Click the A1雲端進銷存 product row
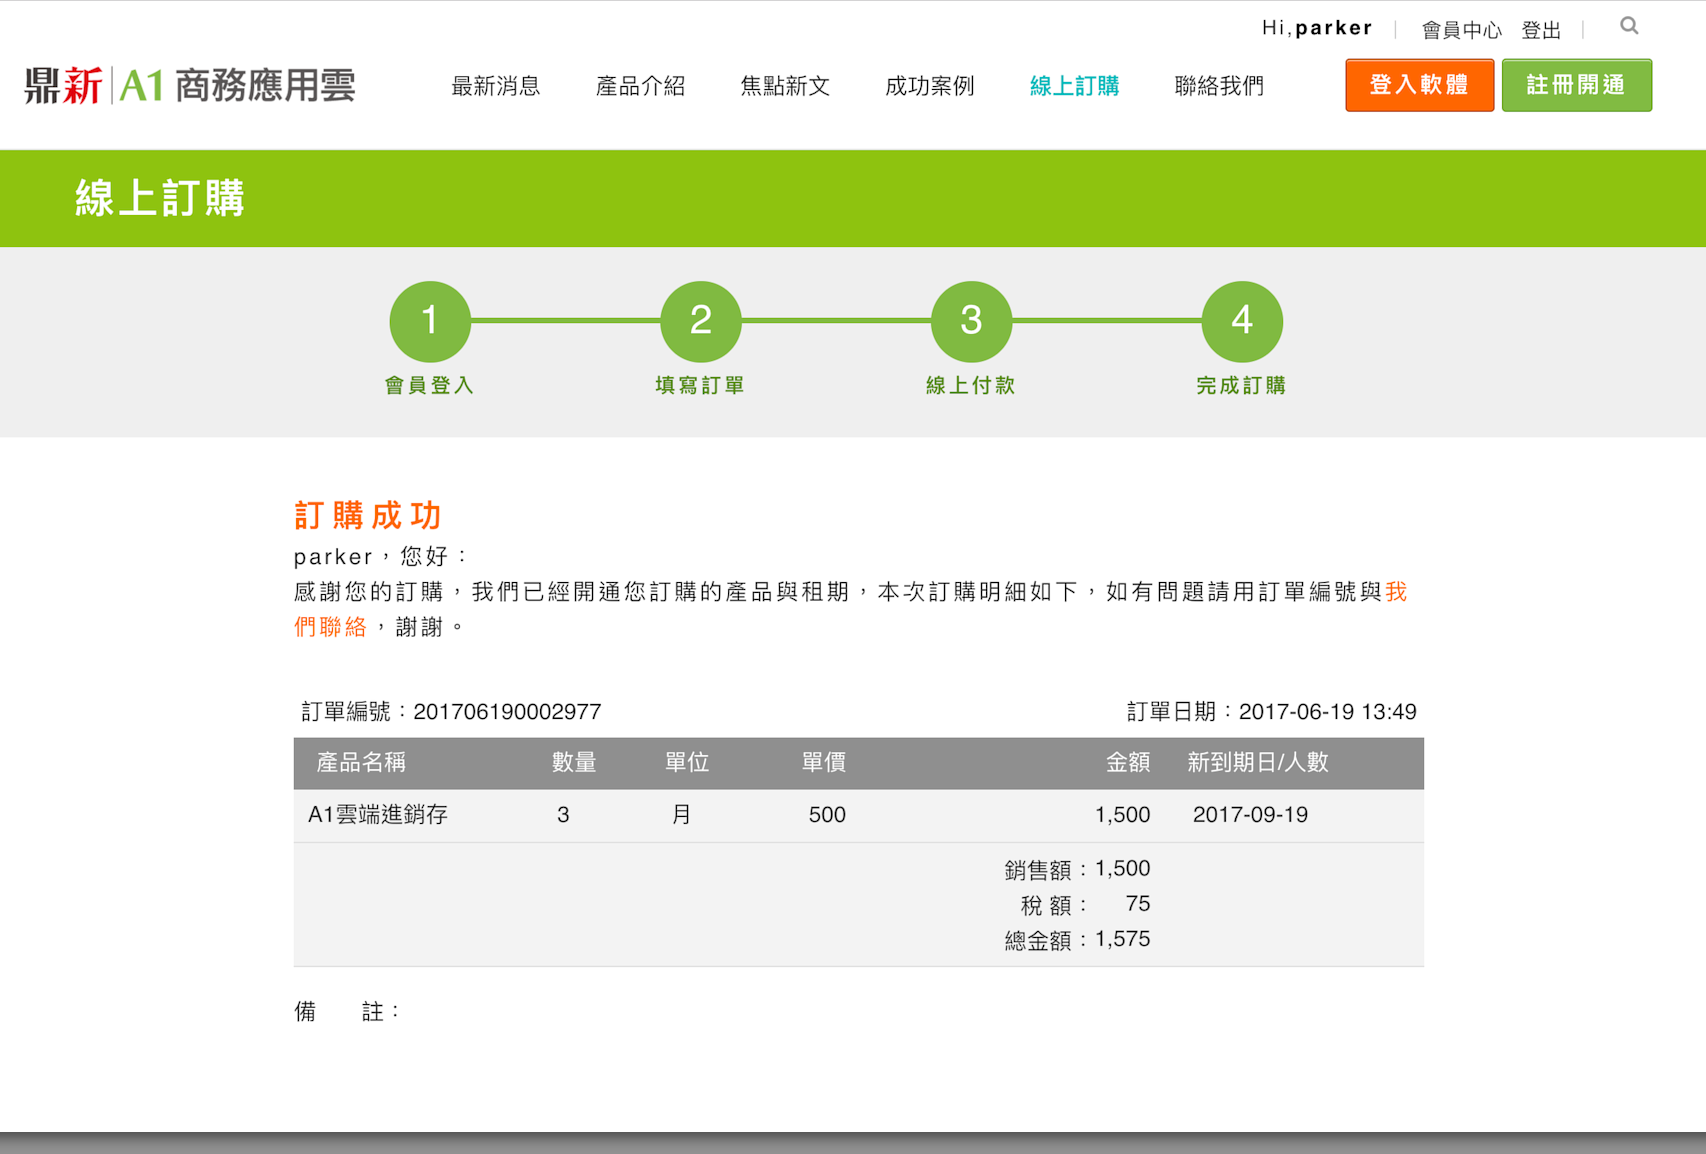1706x1154 pixels. (x=378, y=815)
